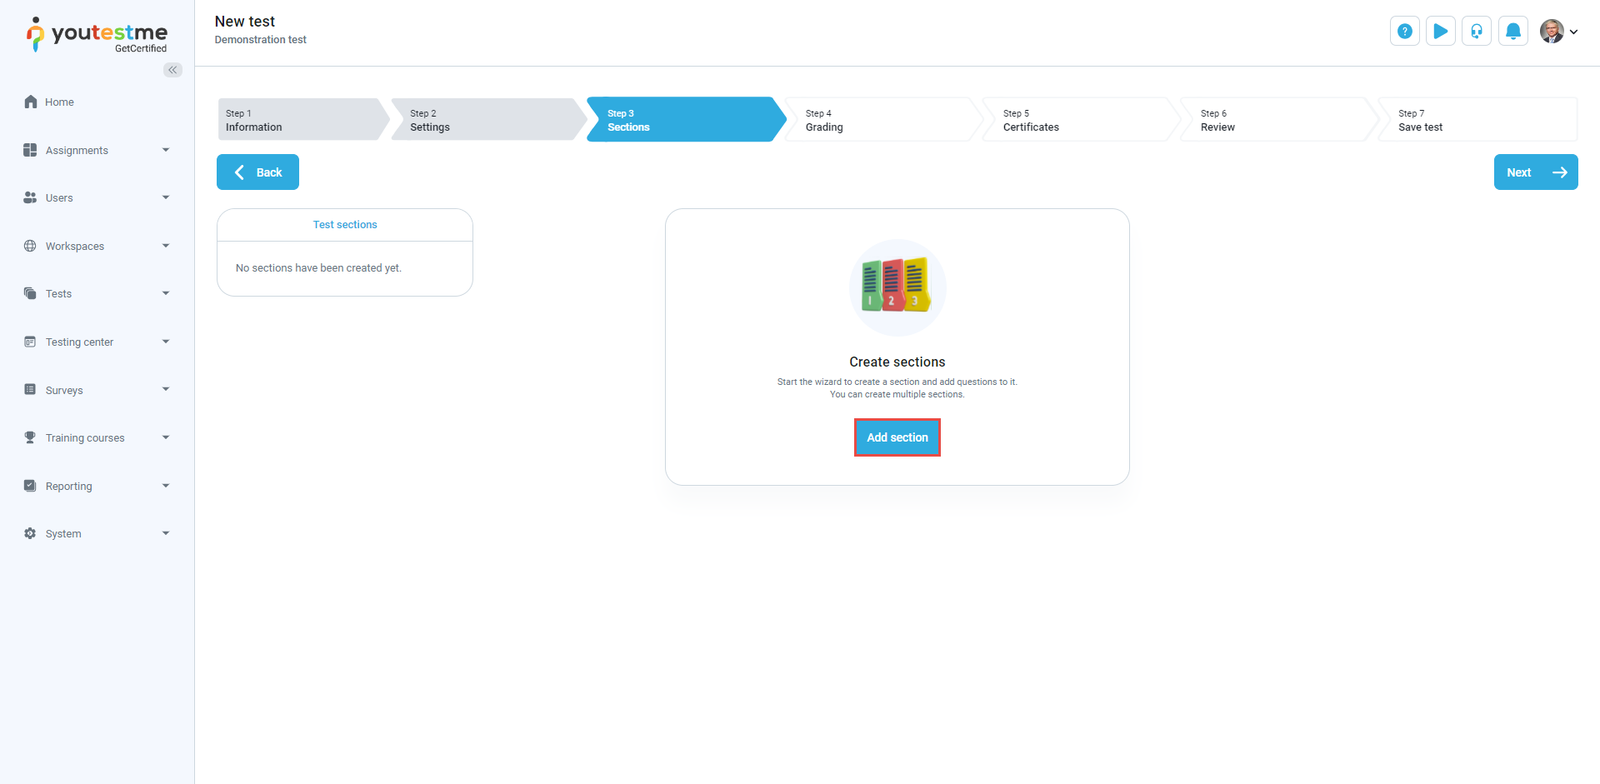
Task: Go Back to the previous step
Action: [258, 172]
